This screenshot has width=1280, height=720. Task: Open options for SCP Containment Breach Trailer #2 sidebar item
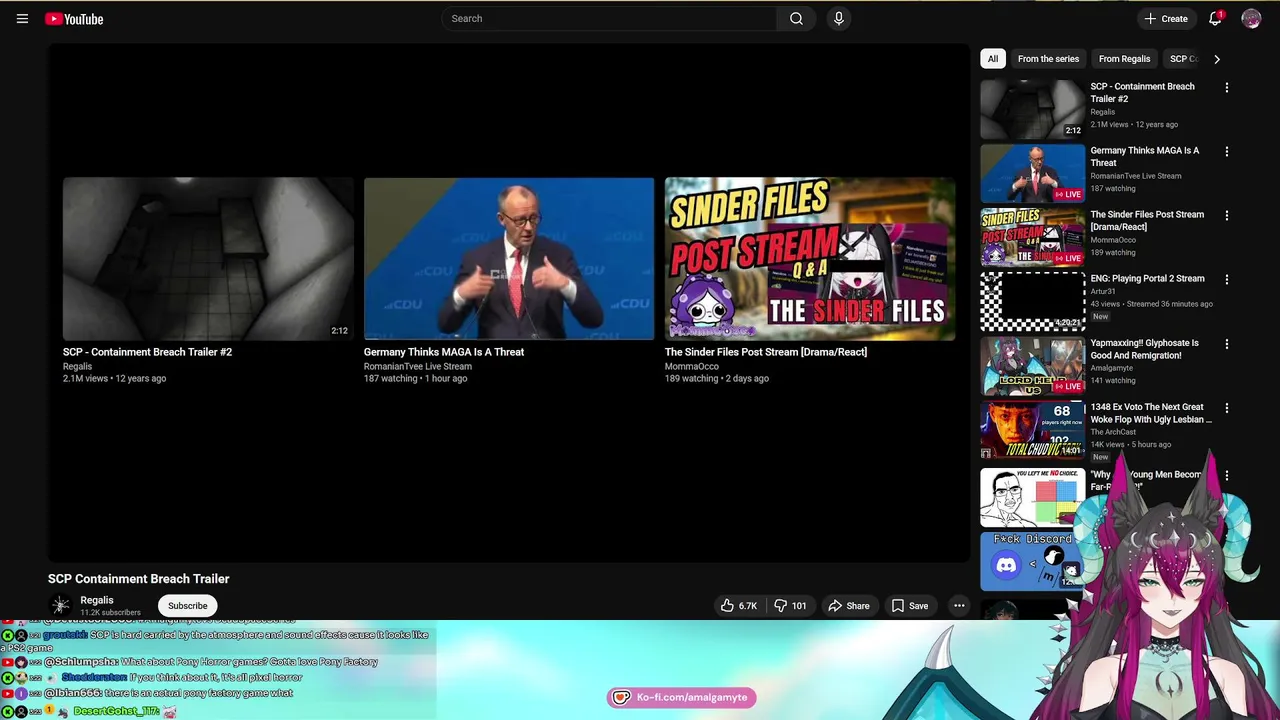[1226, 87]
